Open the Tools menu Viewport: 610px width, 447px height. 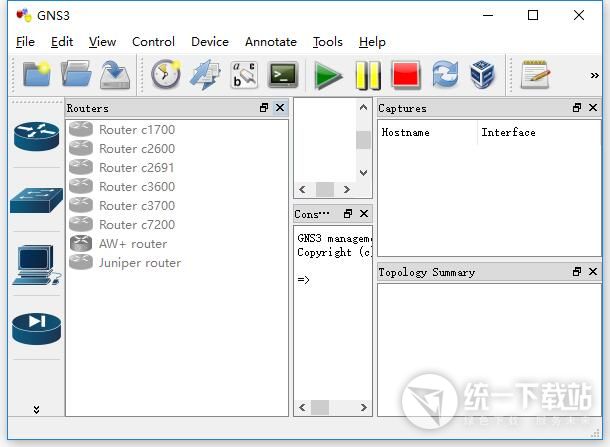(328, 42)
